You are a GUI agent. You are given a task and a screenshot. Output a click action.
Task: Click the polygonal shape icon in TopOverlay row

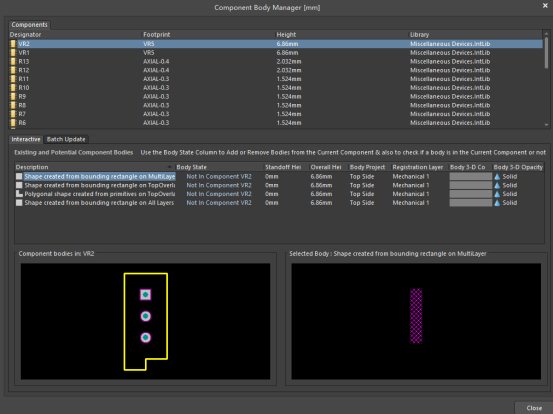click(19, 194)
